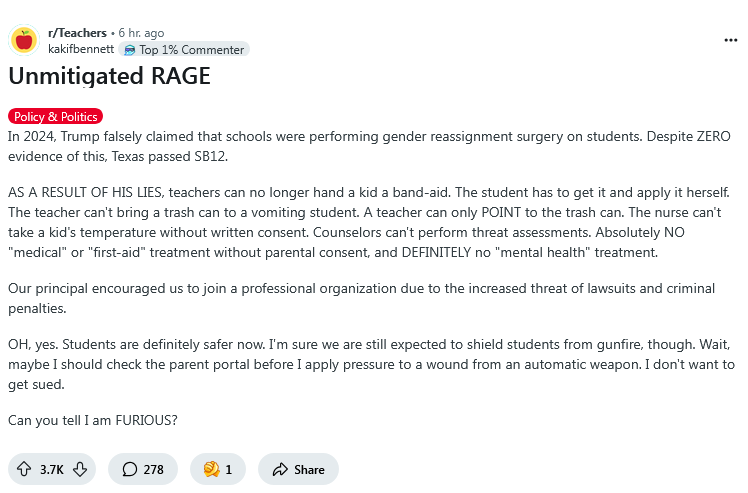Click the comment bubble icon
The width and height of the screenshot is (748, 493).
(x=130, y=469)
